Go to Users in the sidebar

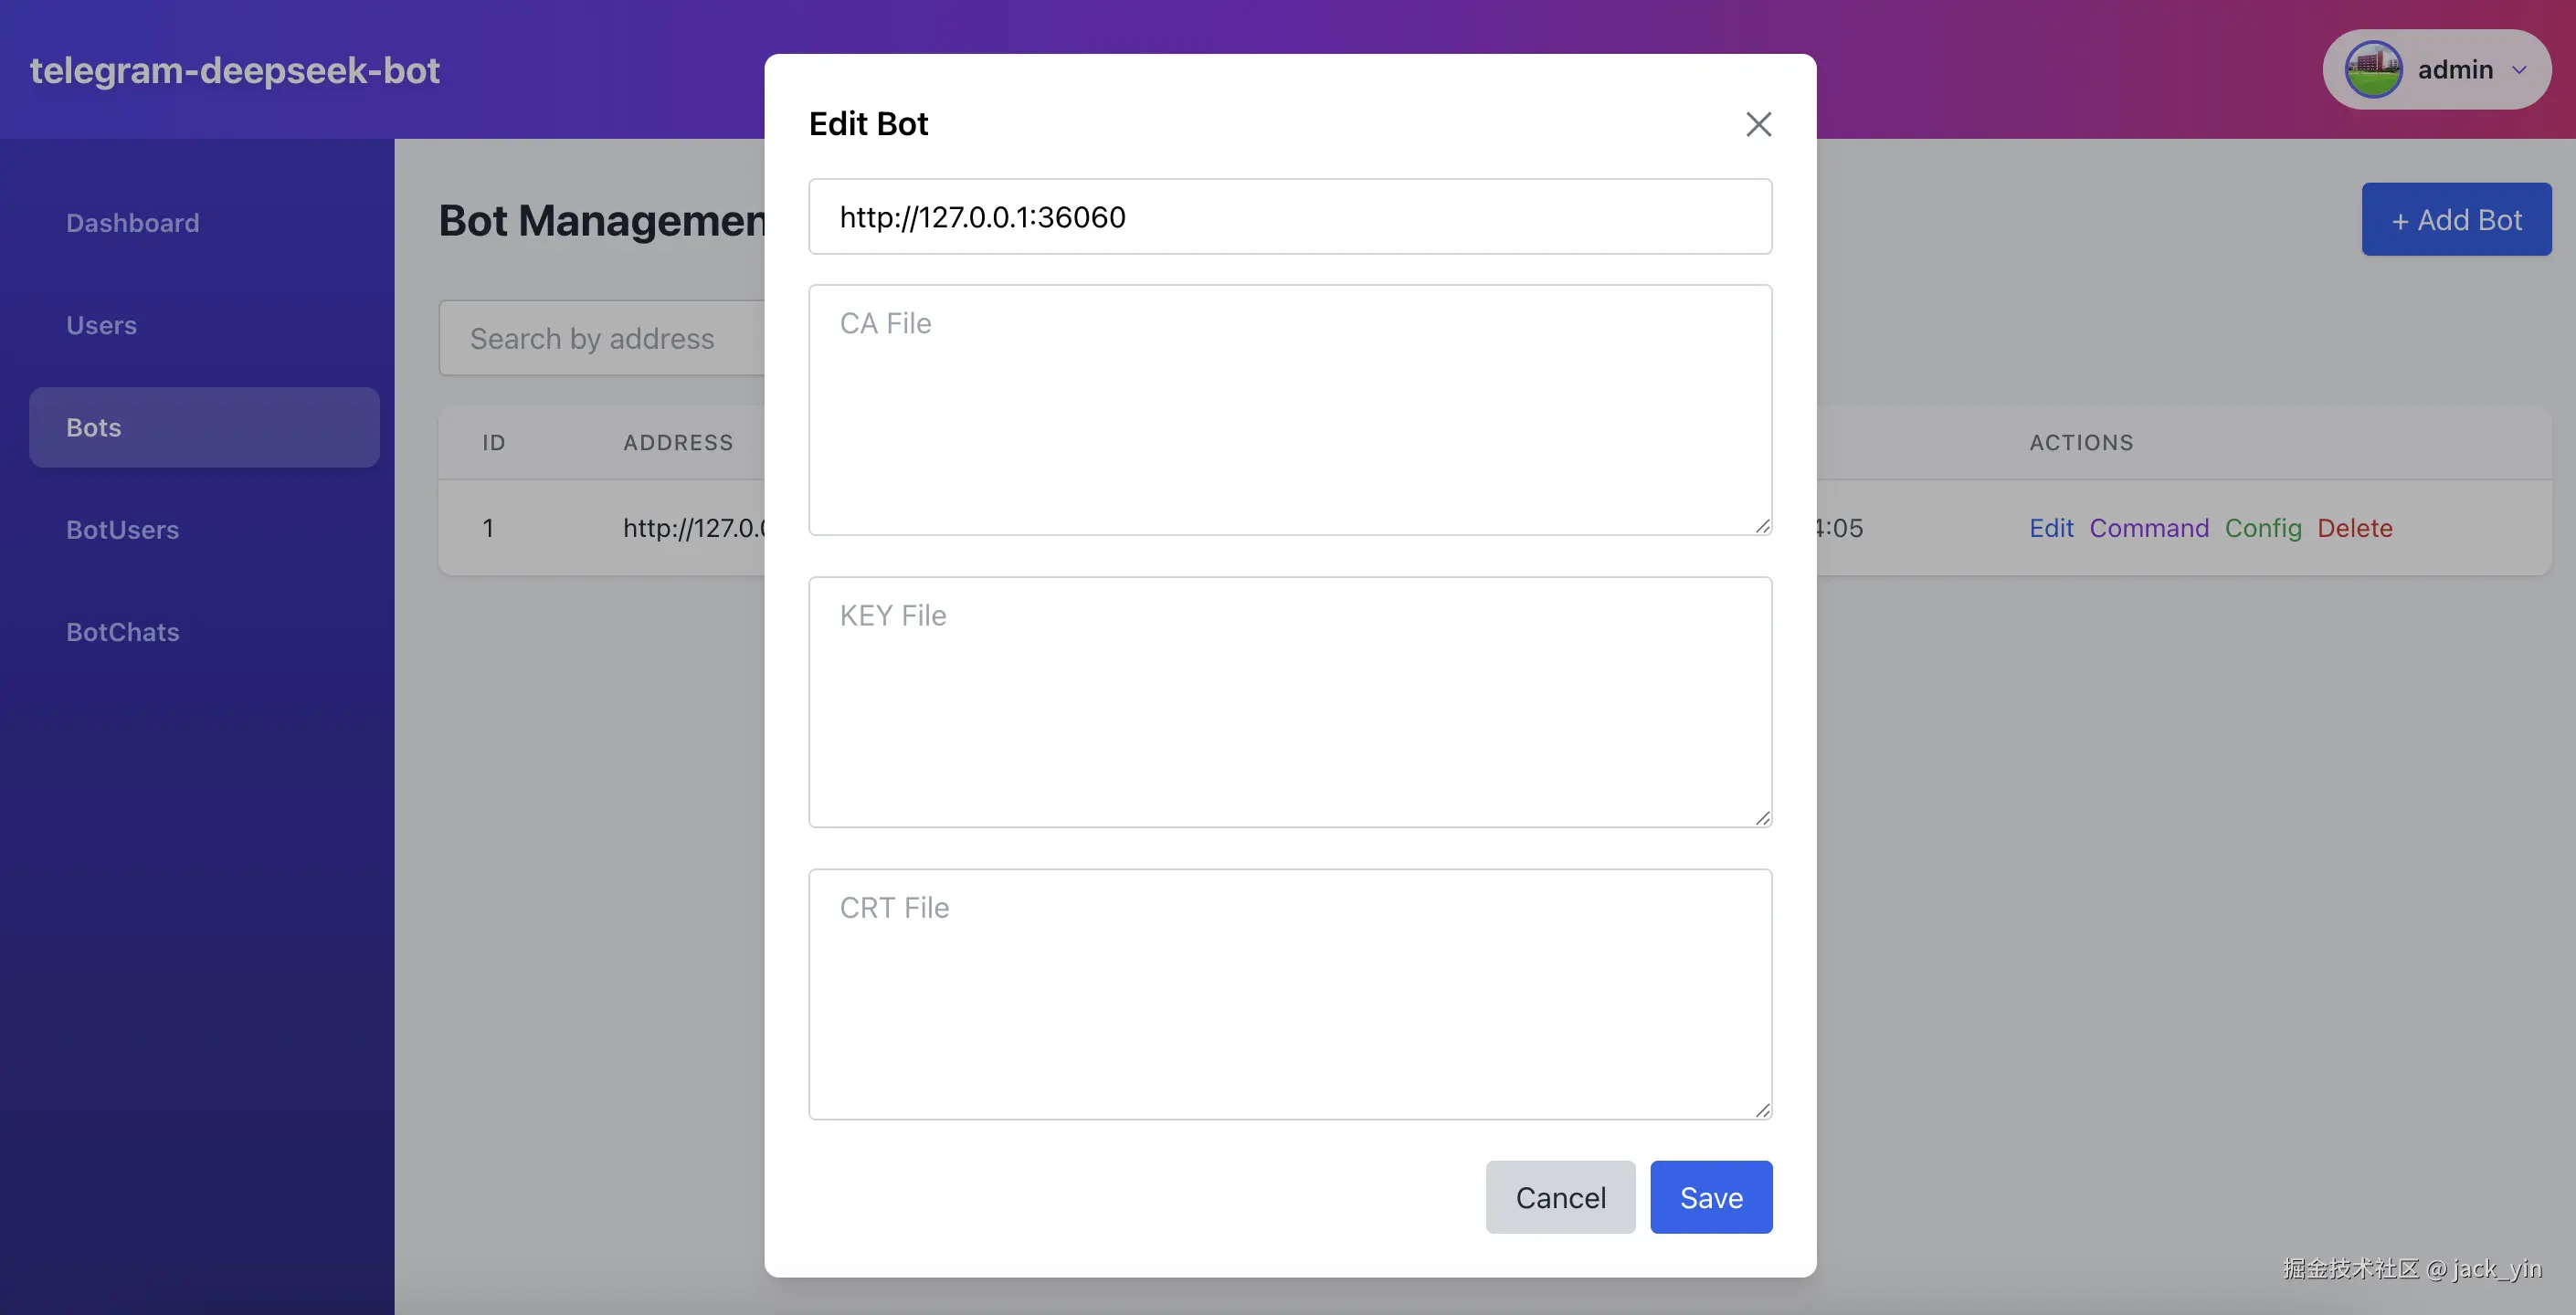click(x=101, y=325)
